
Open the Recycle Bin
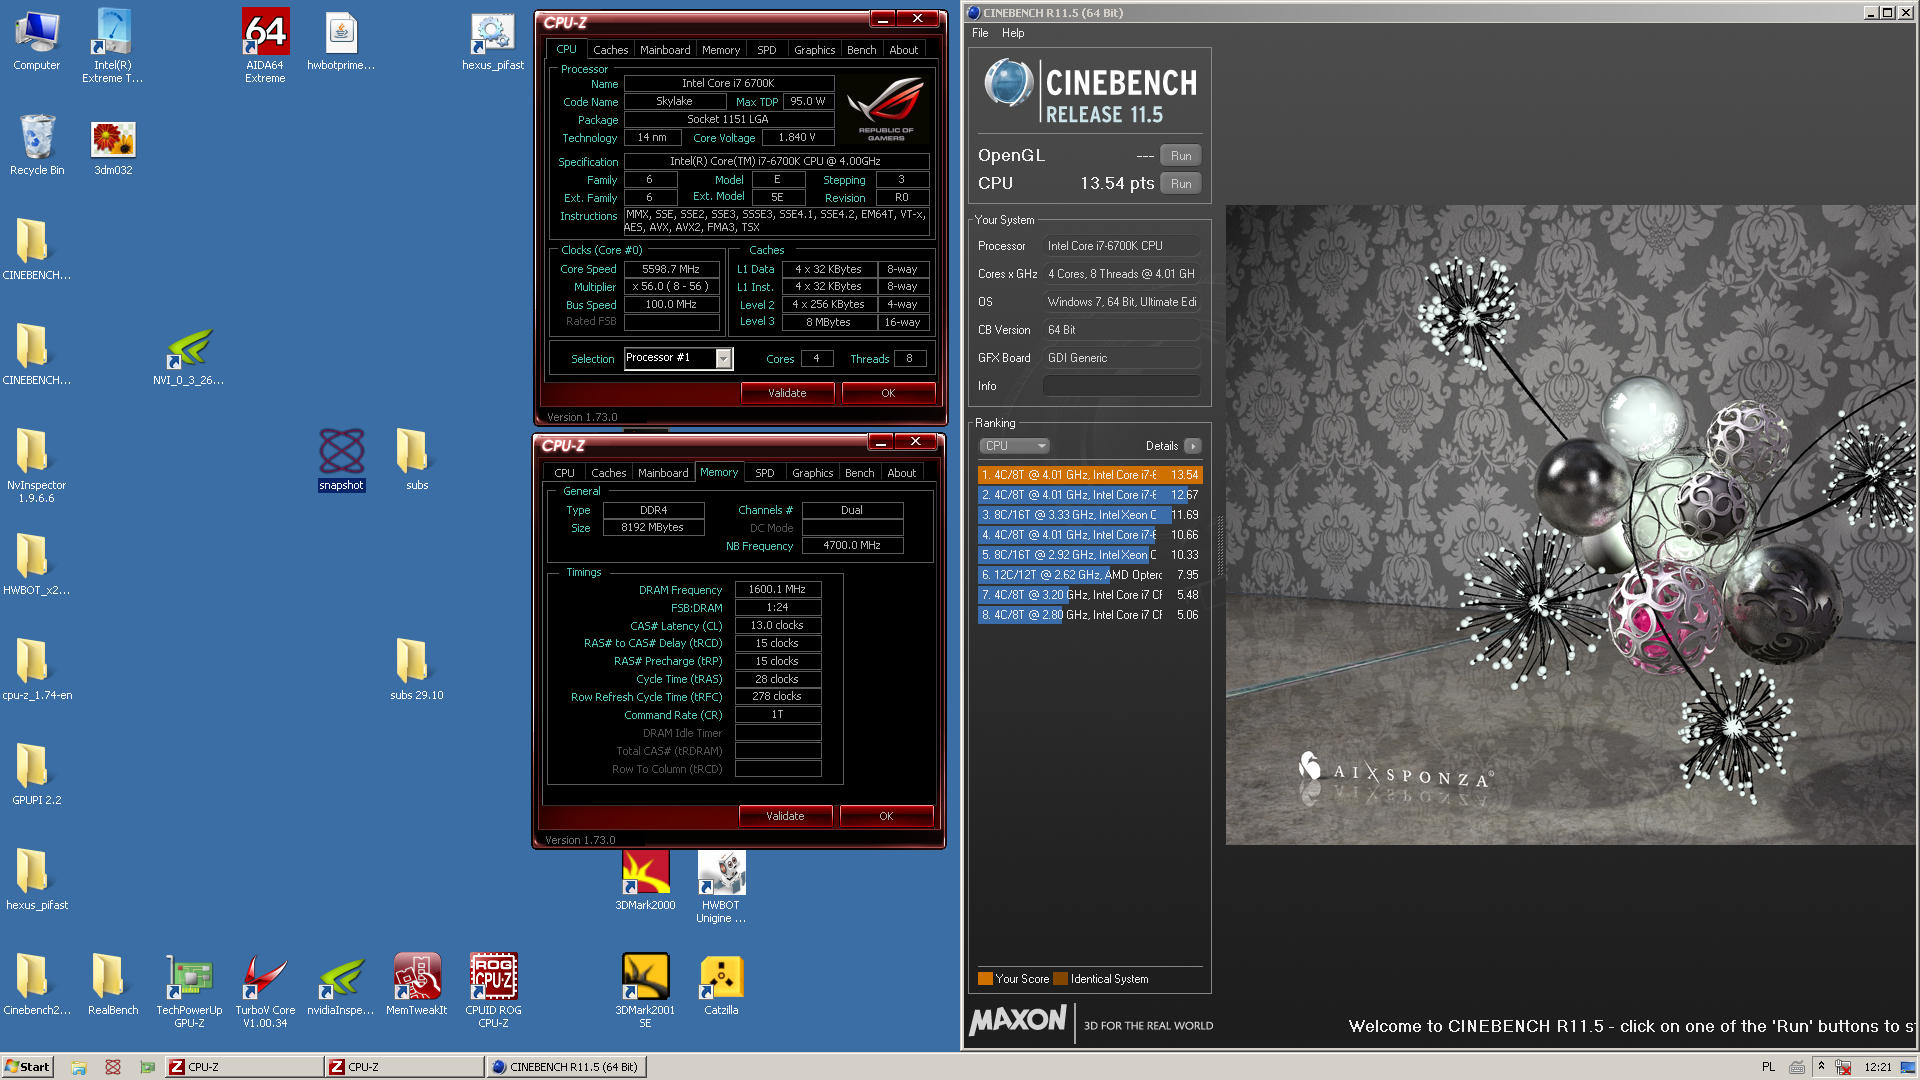pos(37,145)
